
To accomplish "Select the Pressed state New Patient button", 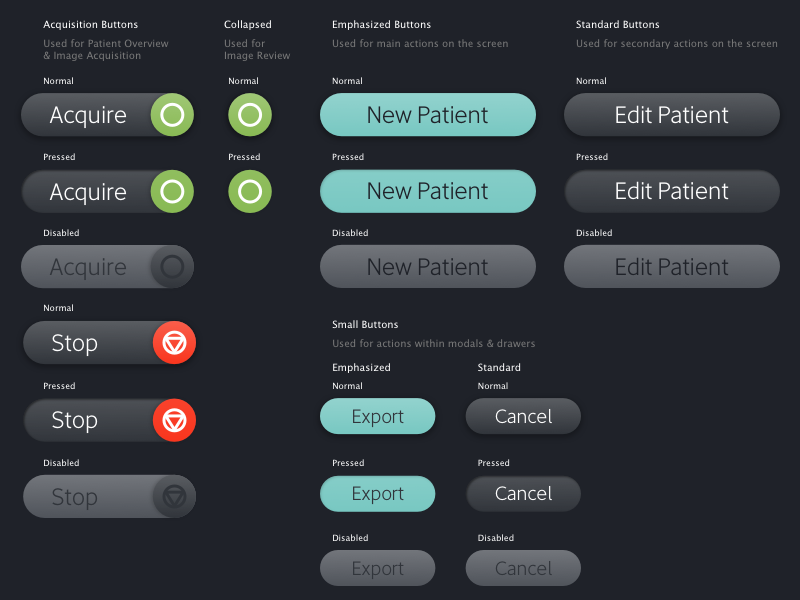I will [x=428, y=191].
